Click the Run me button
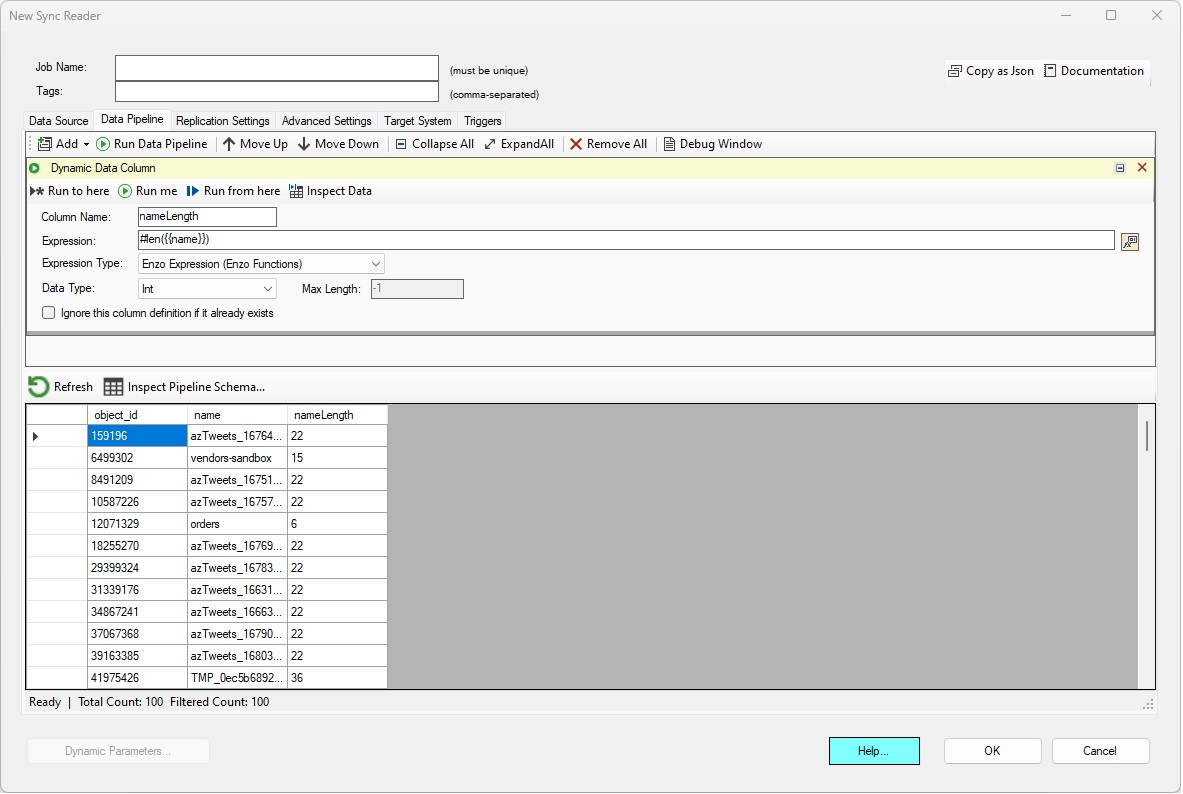 coord(148,191)
